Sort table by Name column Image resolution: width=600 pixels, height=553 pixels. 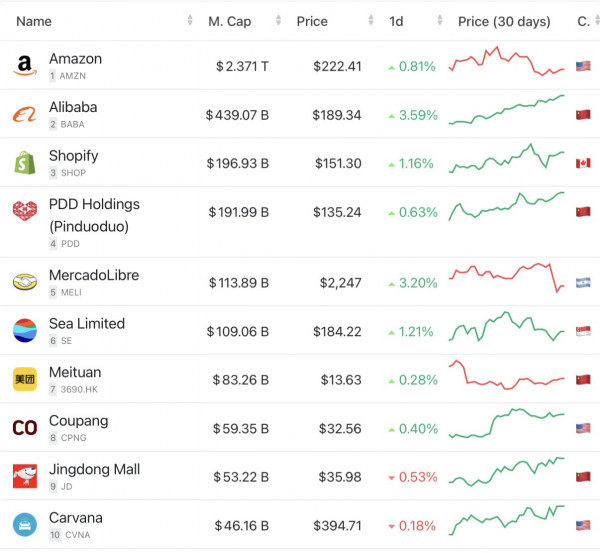pos(34,21)
